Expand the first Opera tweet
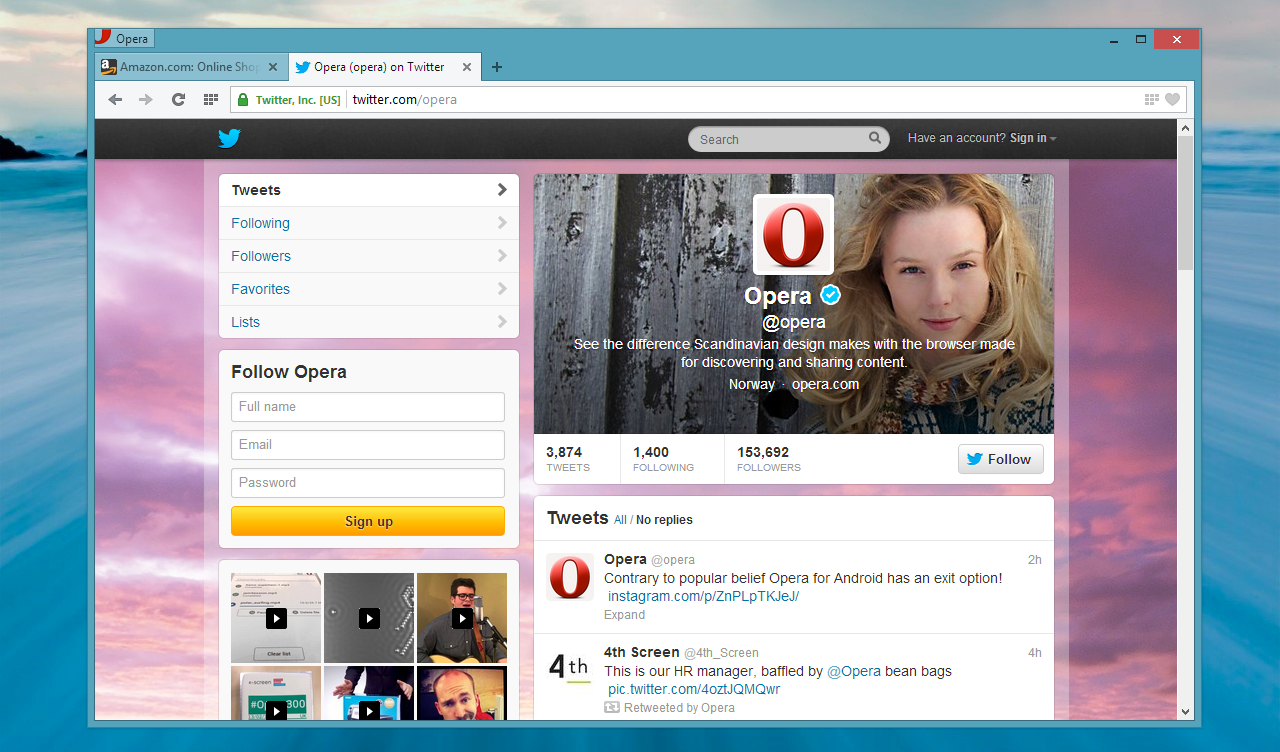The image size is (1280, 752). pyautogui.click(x=624, y=615)
